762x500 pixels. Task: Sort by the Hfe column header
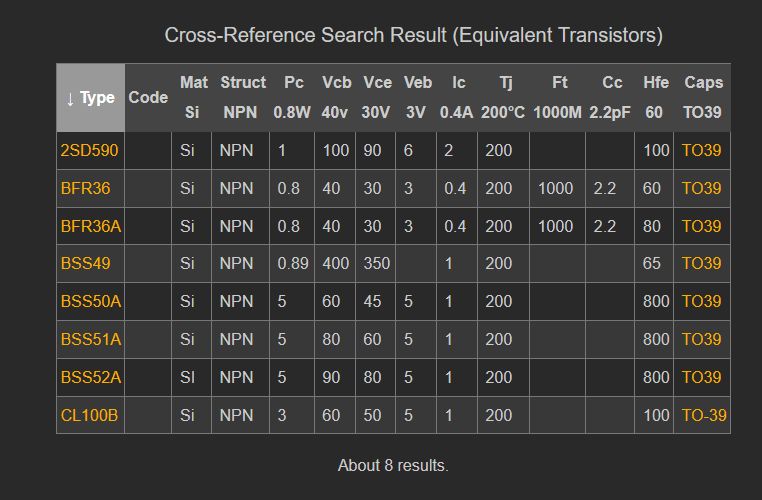pos(655,82)
